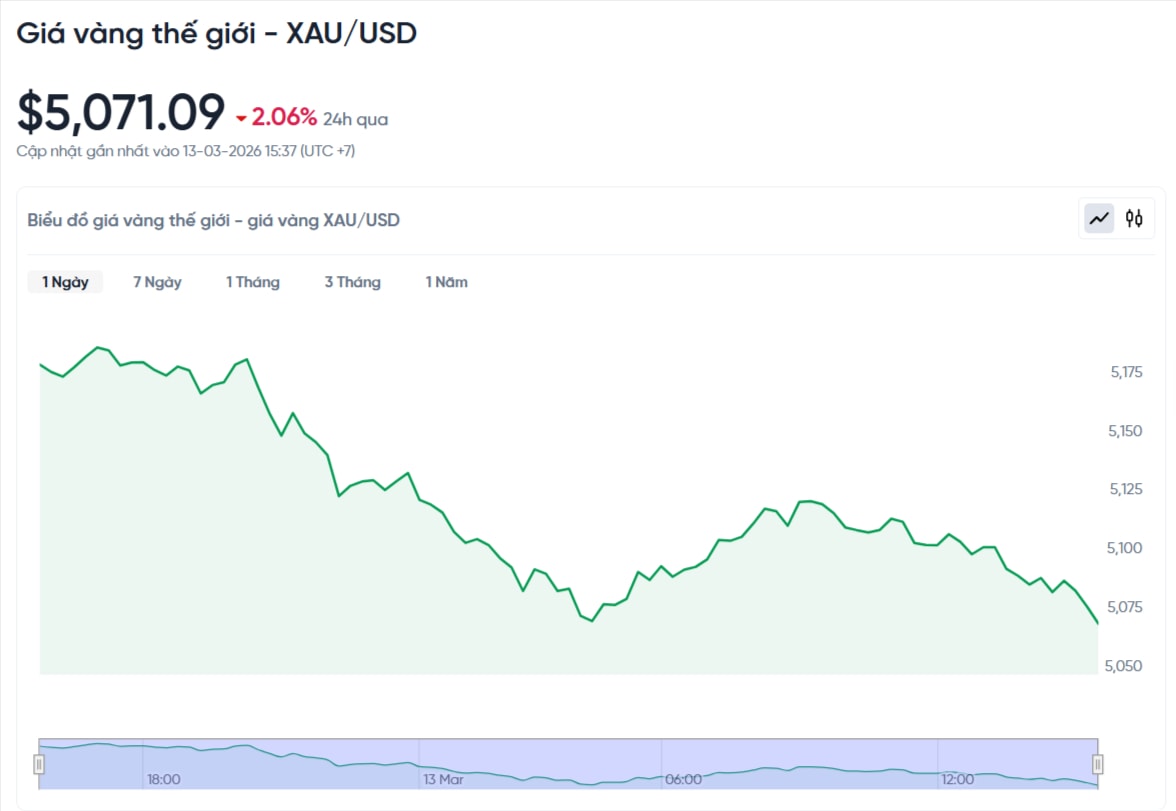Viewport: 1176px width, 811px height.
Task: Click the 5,100 axis label on chart
Action: coord(1124,547)
